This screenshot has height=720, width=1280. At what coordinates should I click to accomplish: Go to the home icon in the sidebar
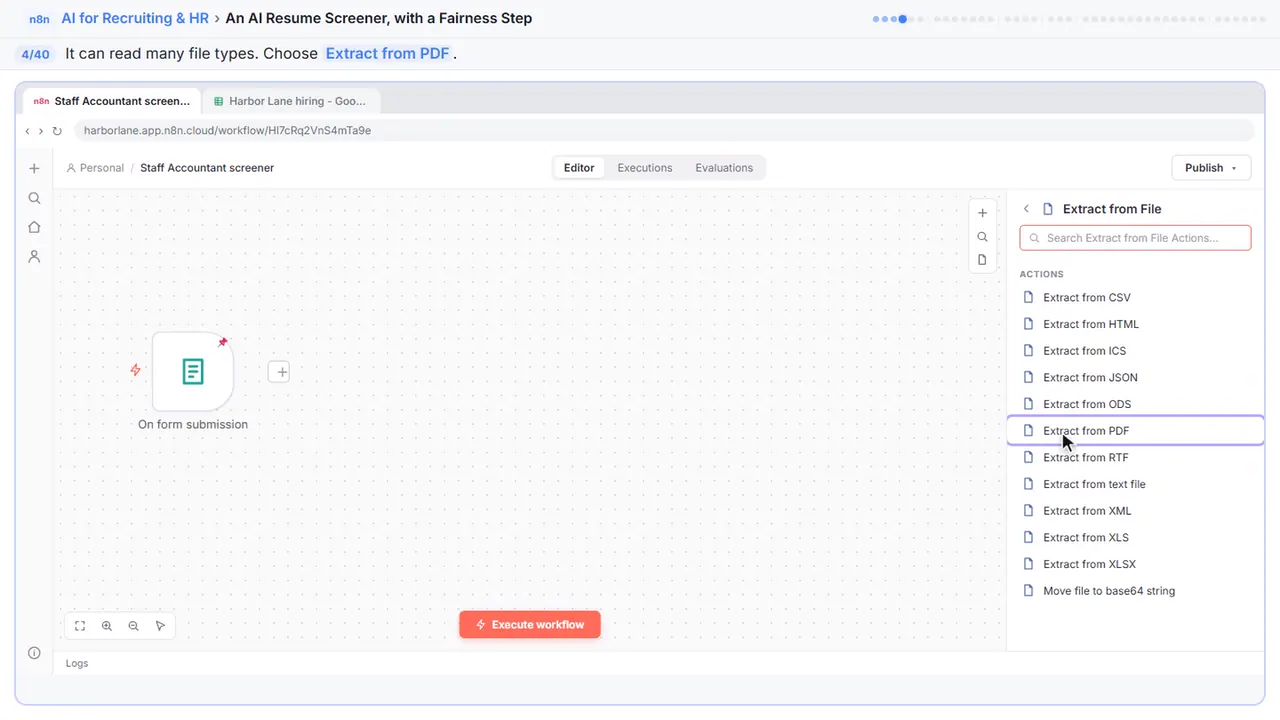pyautogui.click(x=34, y=227)
